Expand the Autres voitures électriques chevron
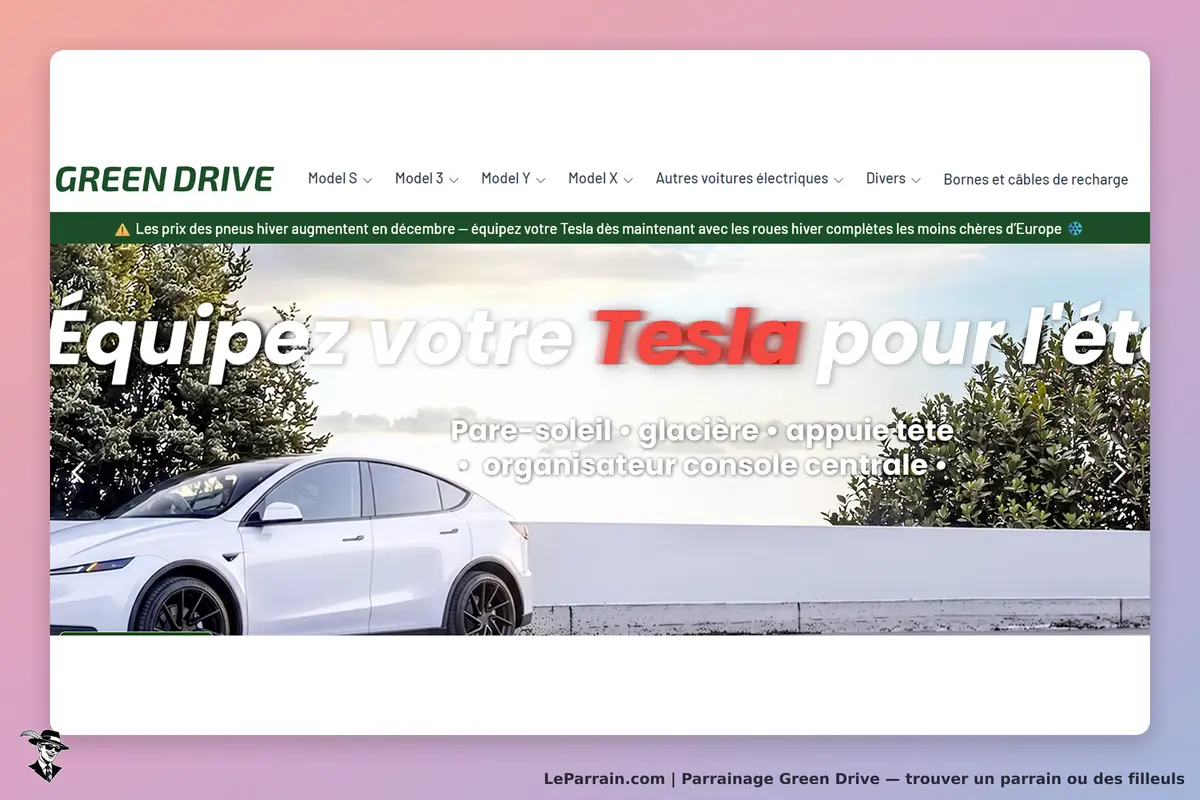The width and height of the screenshot is (1200, 800). click(839, 180)
